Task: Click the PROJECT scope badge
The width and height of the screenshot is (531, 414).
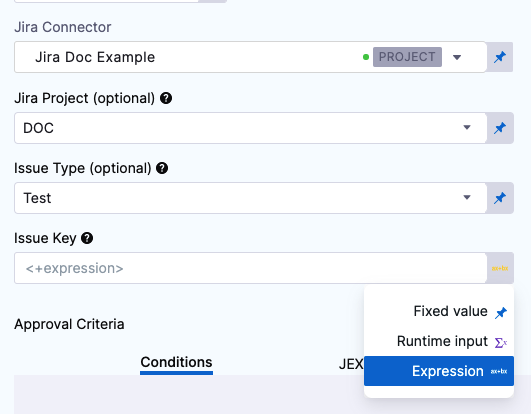Action: pos(407,57)
